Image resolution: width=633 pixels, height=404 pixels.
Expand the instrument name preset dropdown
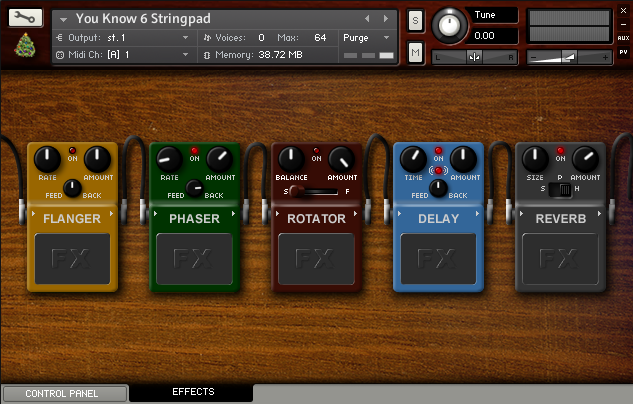click(x=64, y=19)
